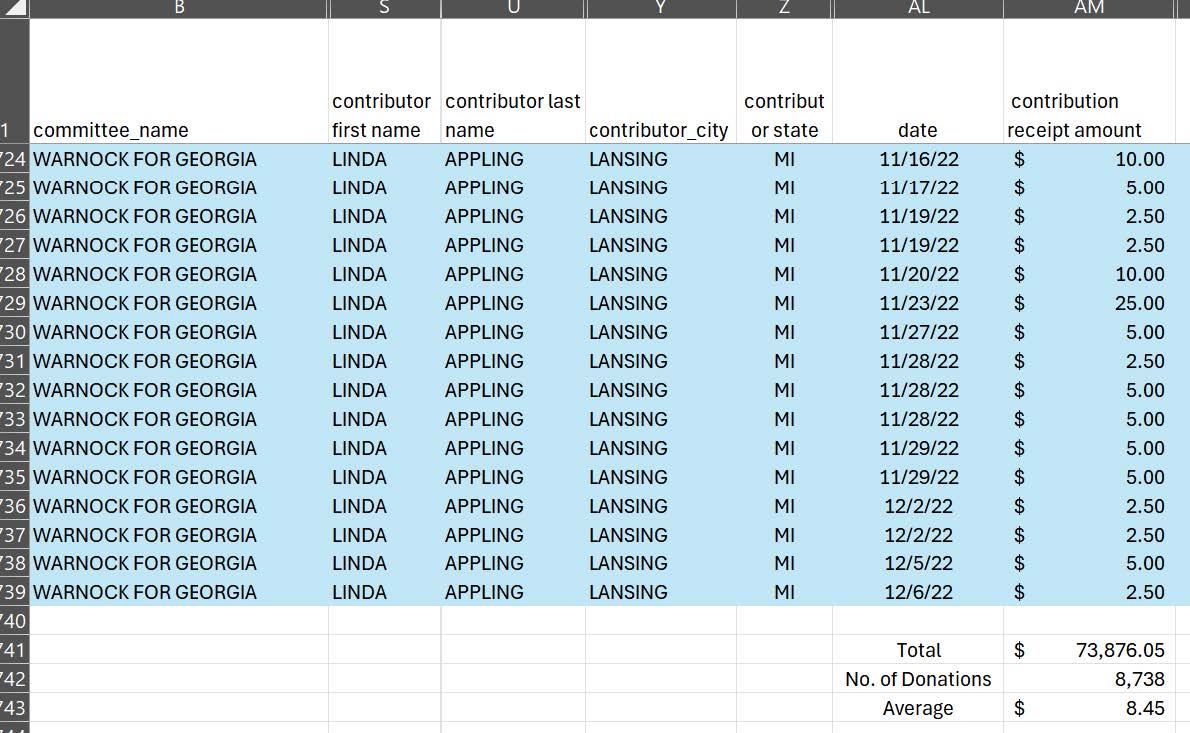Click the contributor_city header cell
This screenshot has height=733, width=1190.
coord(660,130)
